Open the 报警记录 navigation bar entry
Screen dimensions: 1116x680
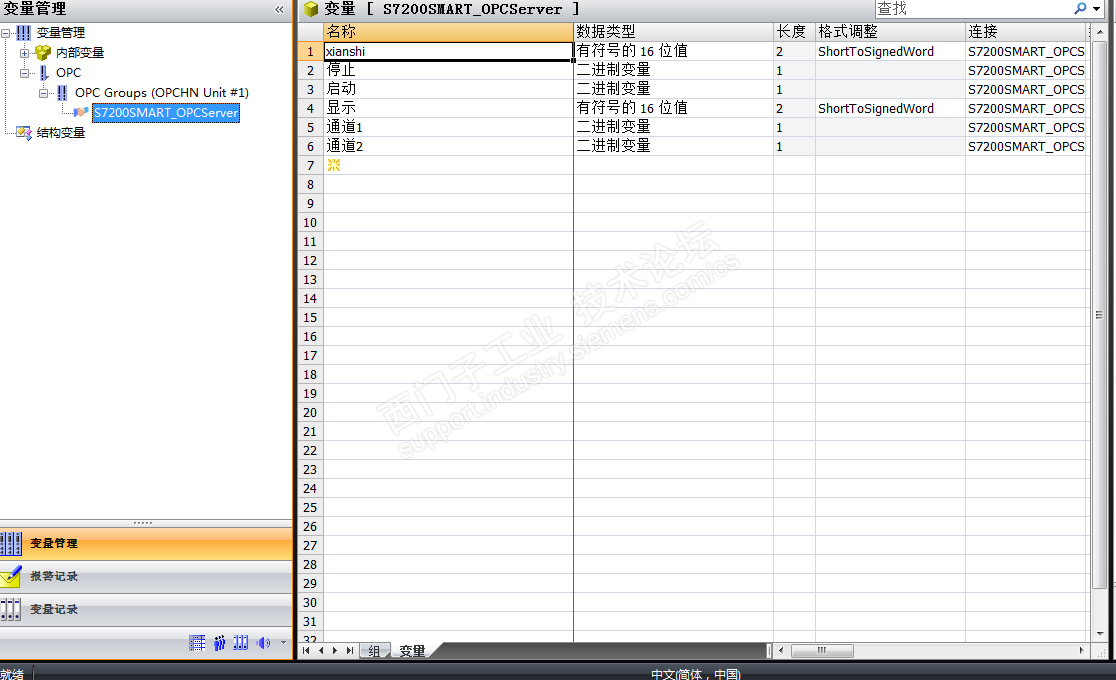click(146, 576)
